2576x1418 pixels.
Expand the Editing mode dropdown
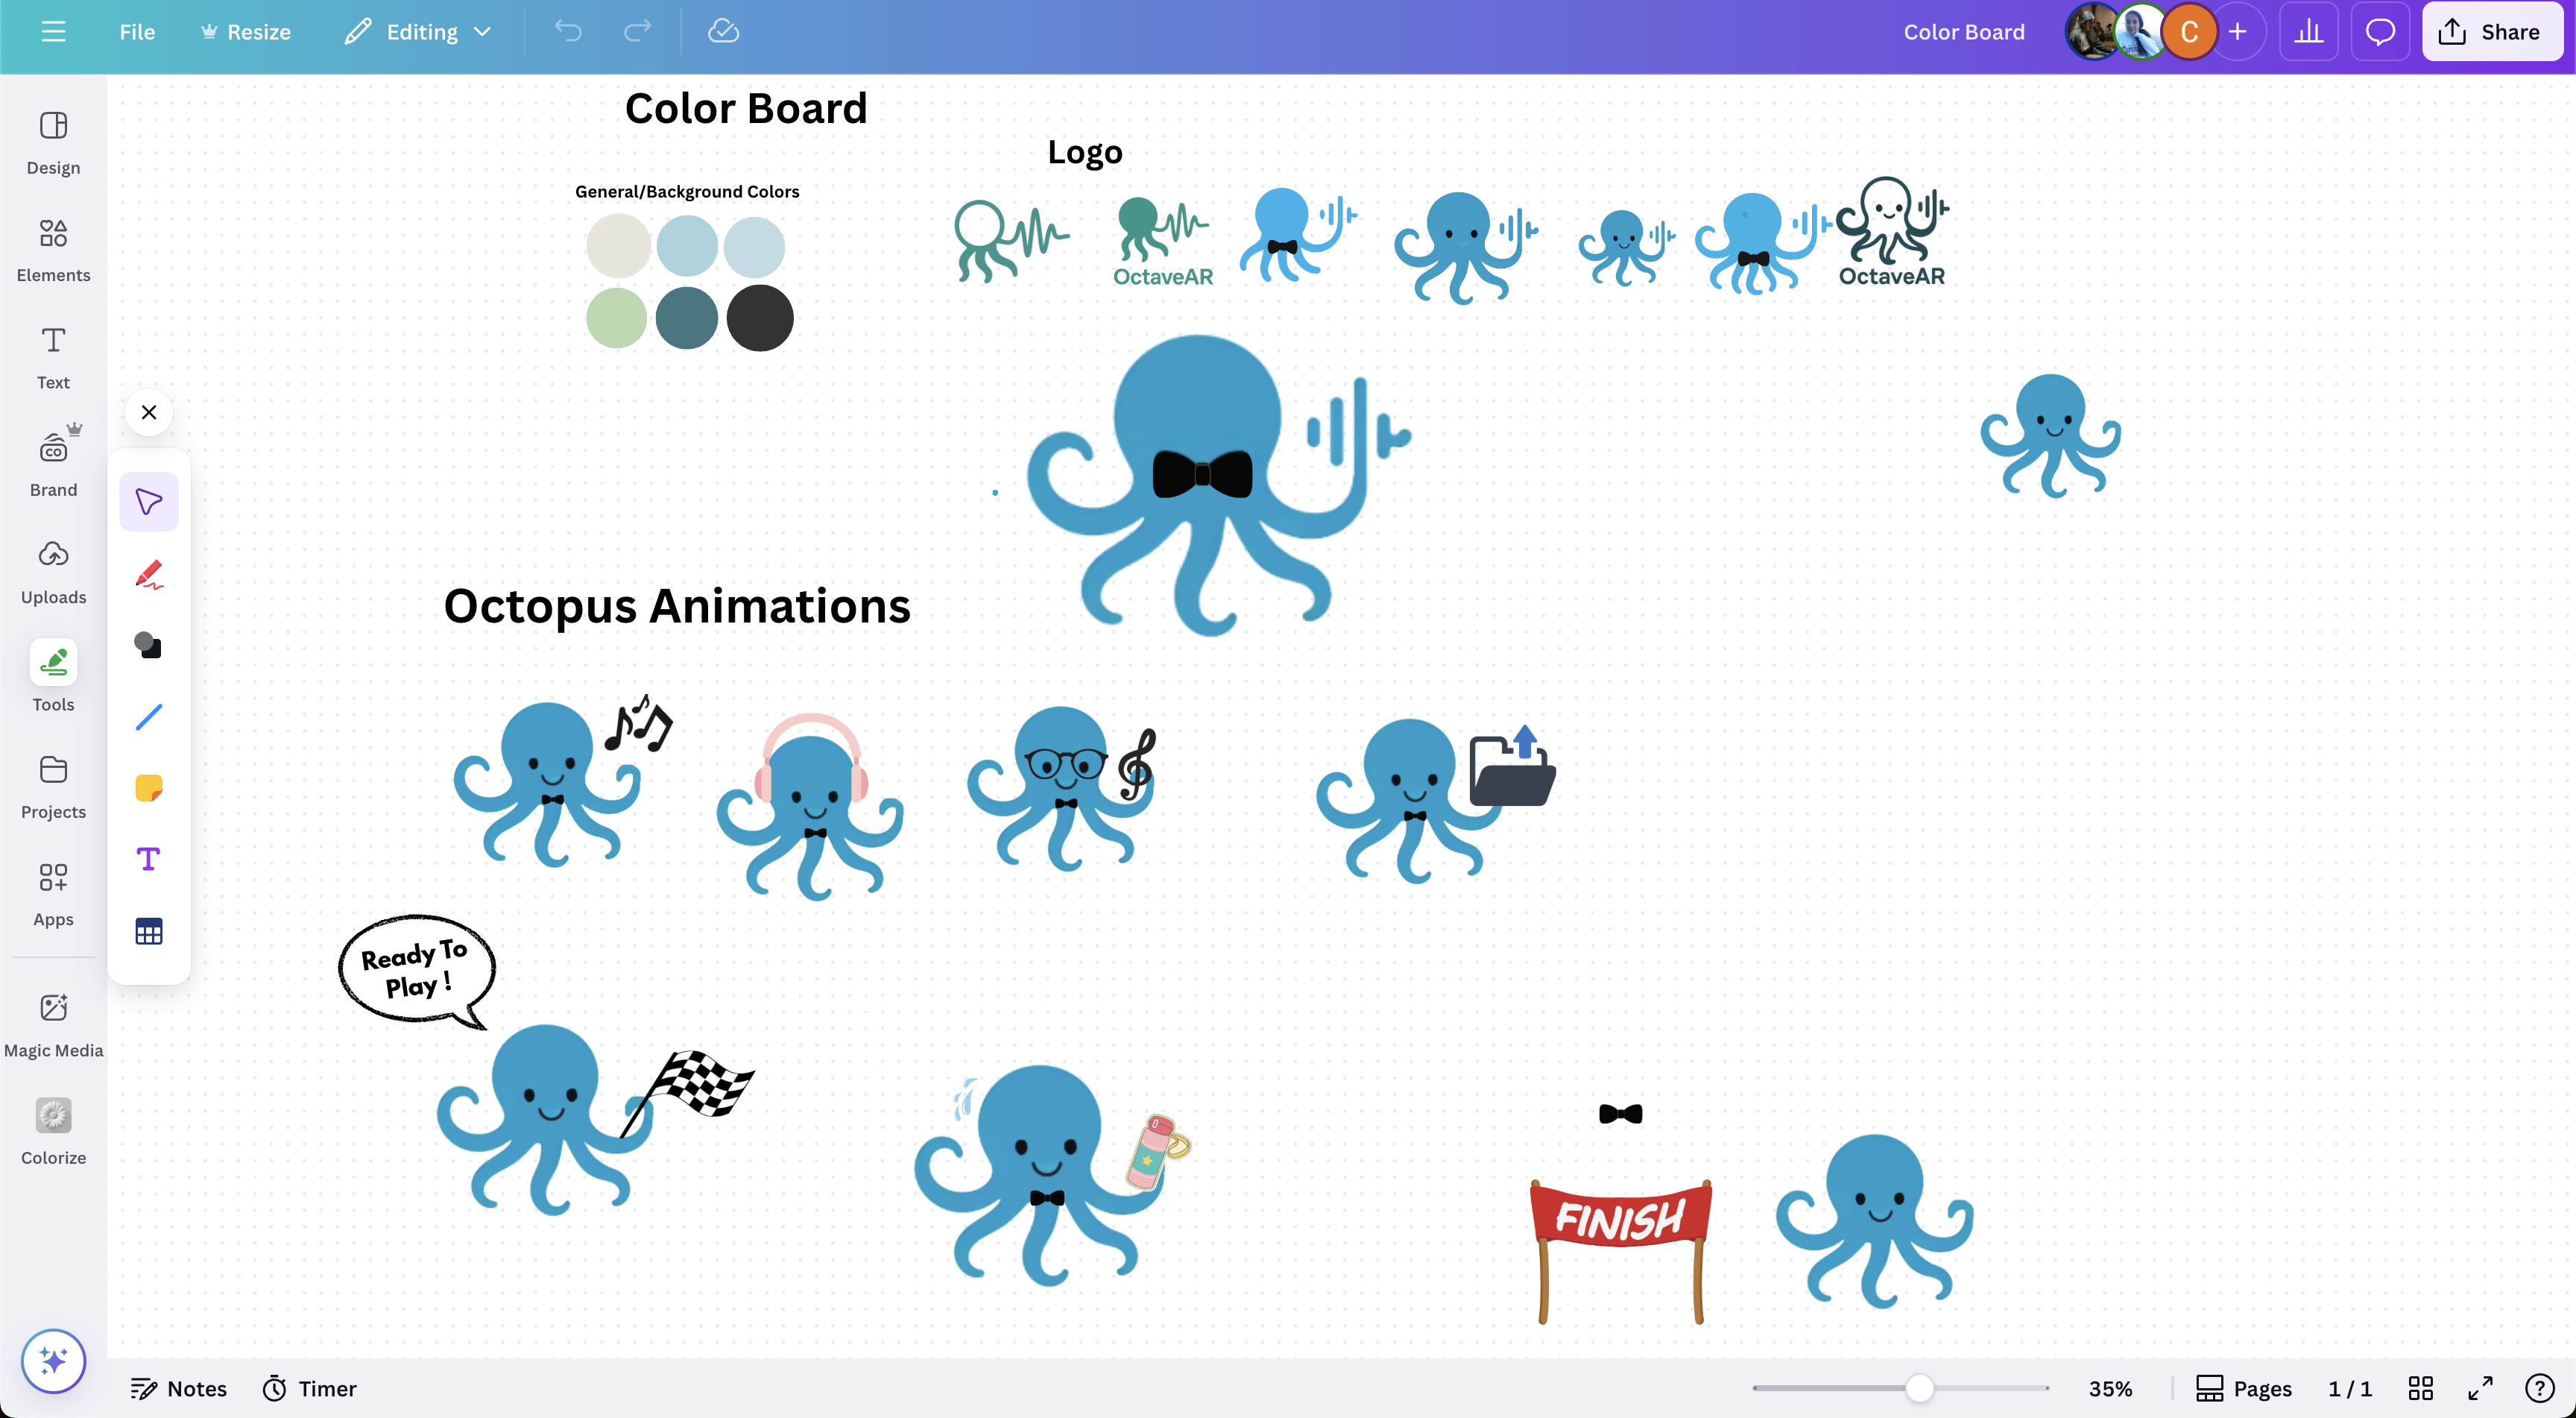[x=420, y=32]
